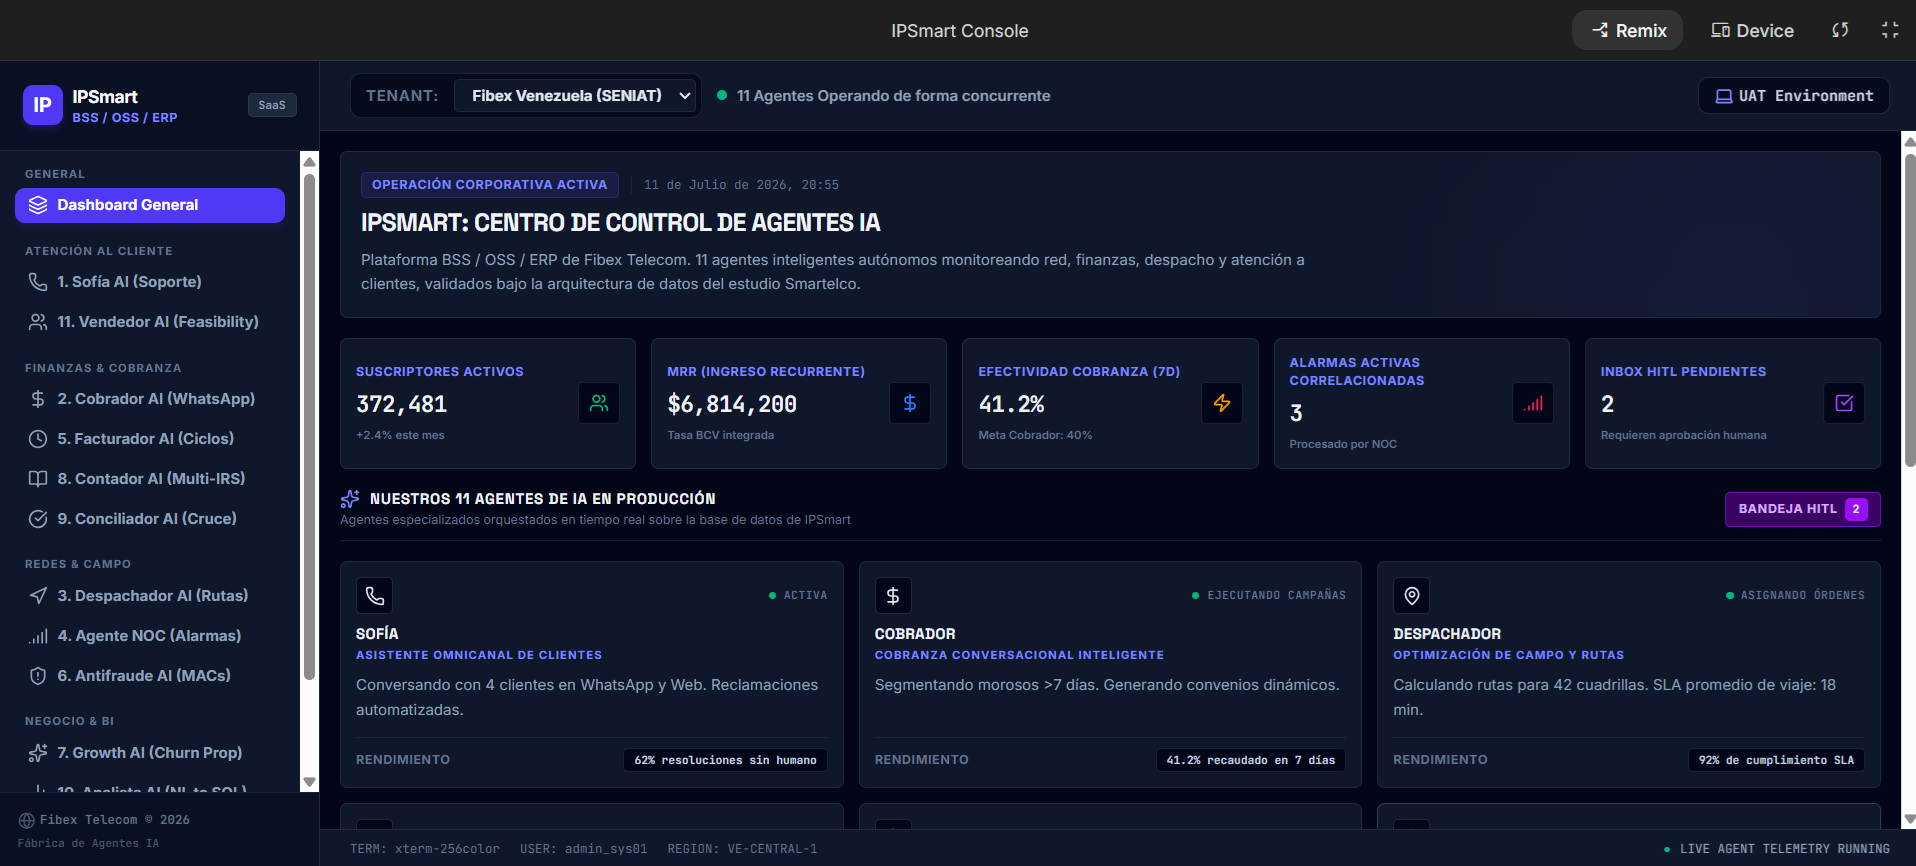The image size is (1916, 866).
Task: Click the IP logo icon
Action: click(43, 105)
